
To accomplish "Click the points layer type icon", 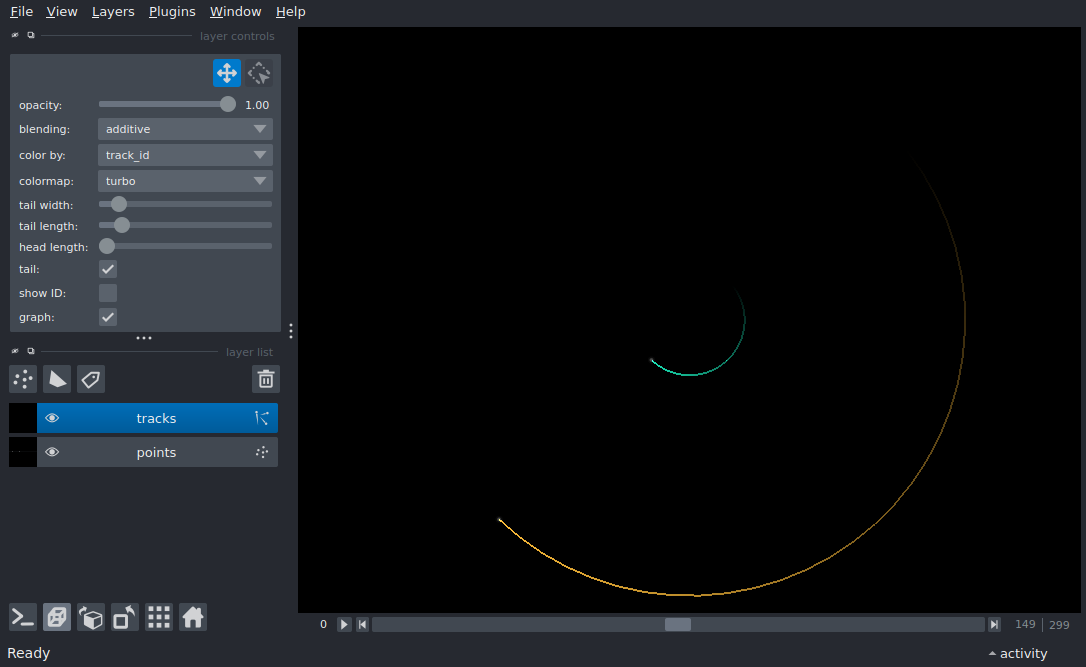I will (262, 452).
